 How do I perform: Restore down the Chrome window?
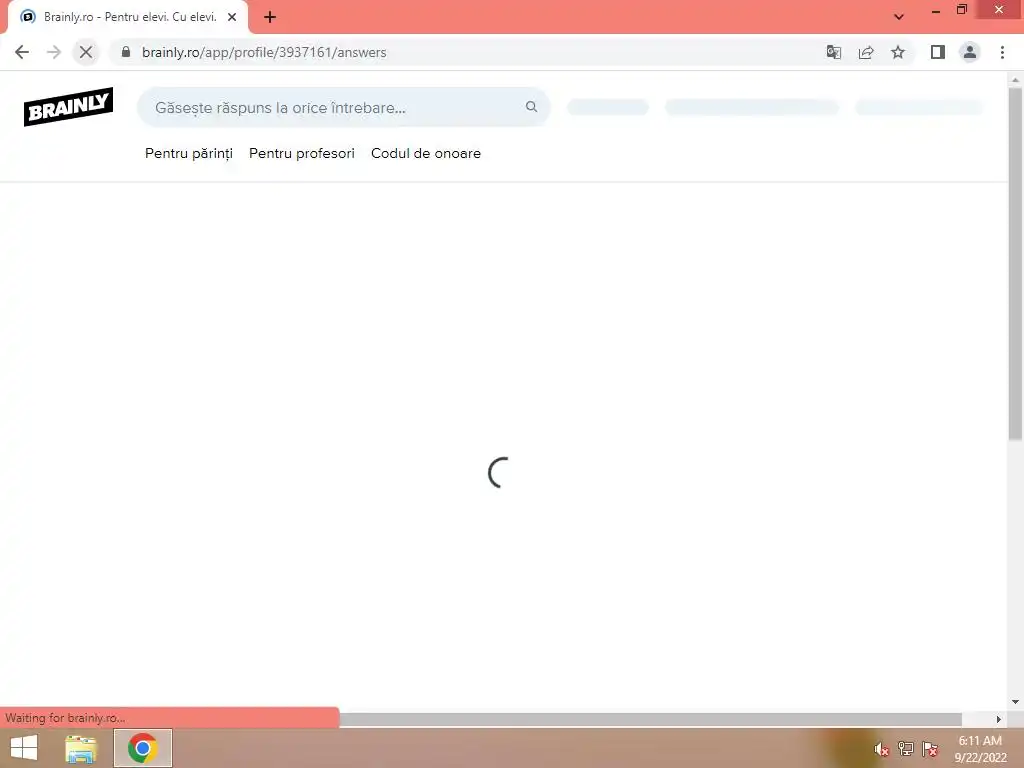(x=962, y=10)
